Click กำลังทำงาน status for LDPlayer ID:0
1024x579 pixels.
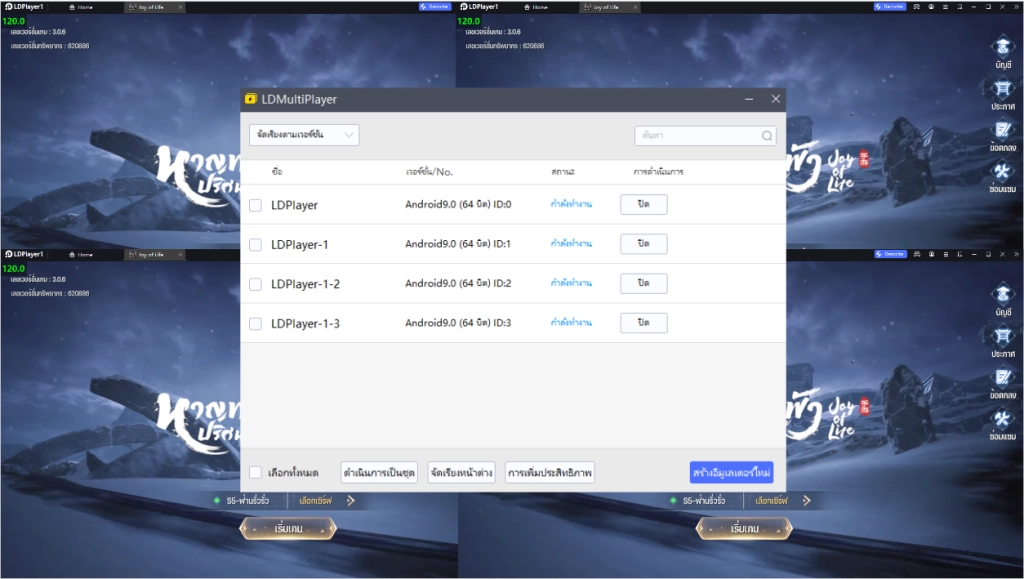click(571, 204)
